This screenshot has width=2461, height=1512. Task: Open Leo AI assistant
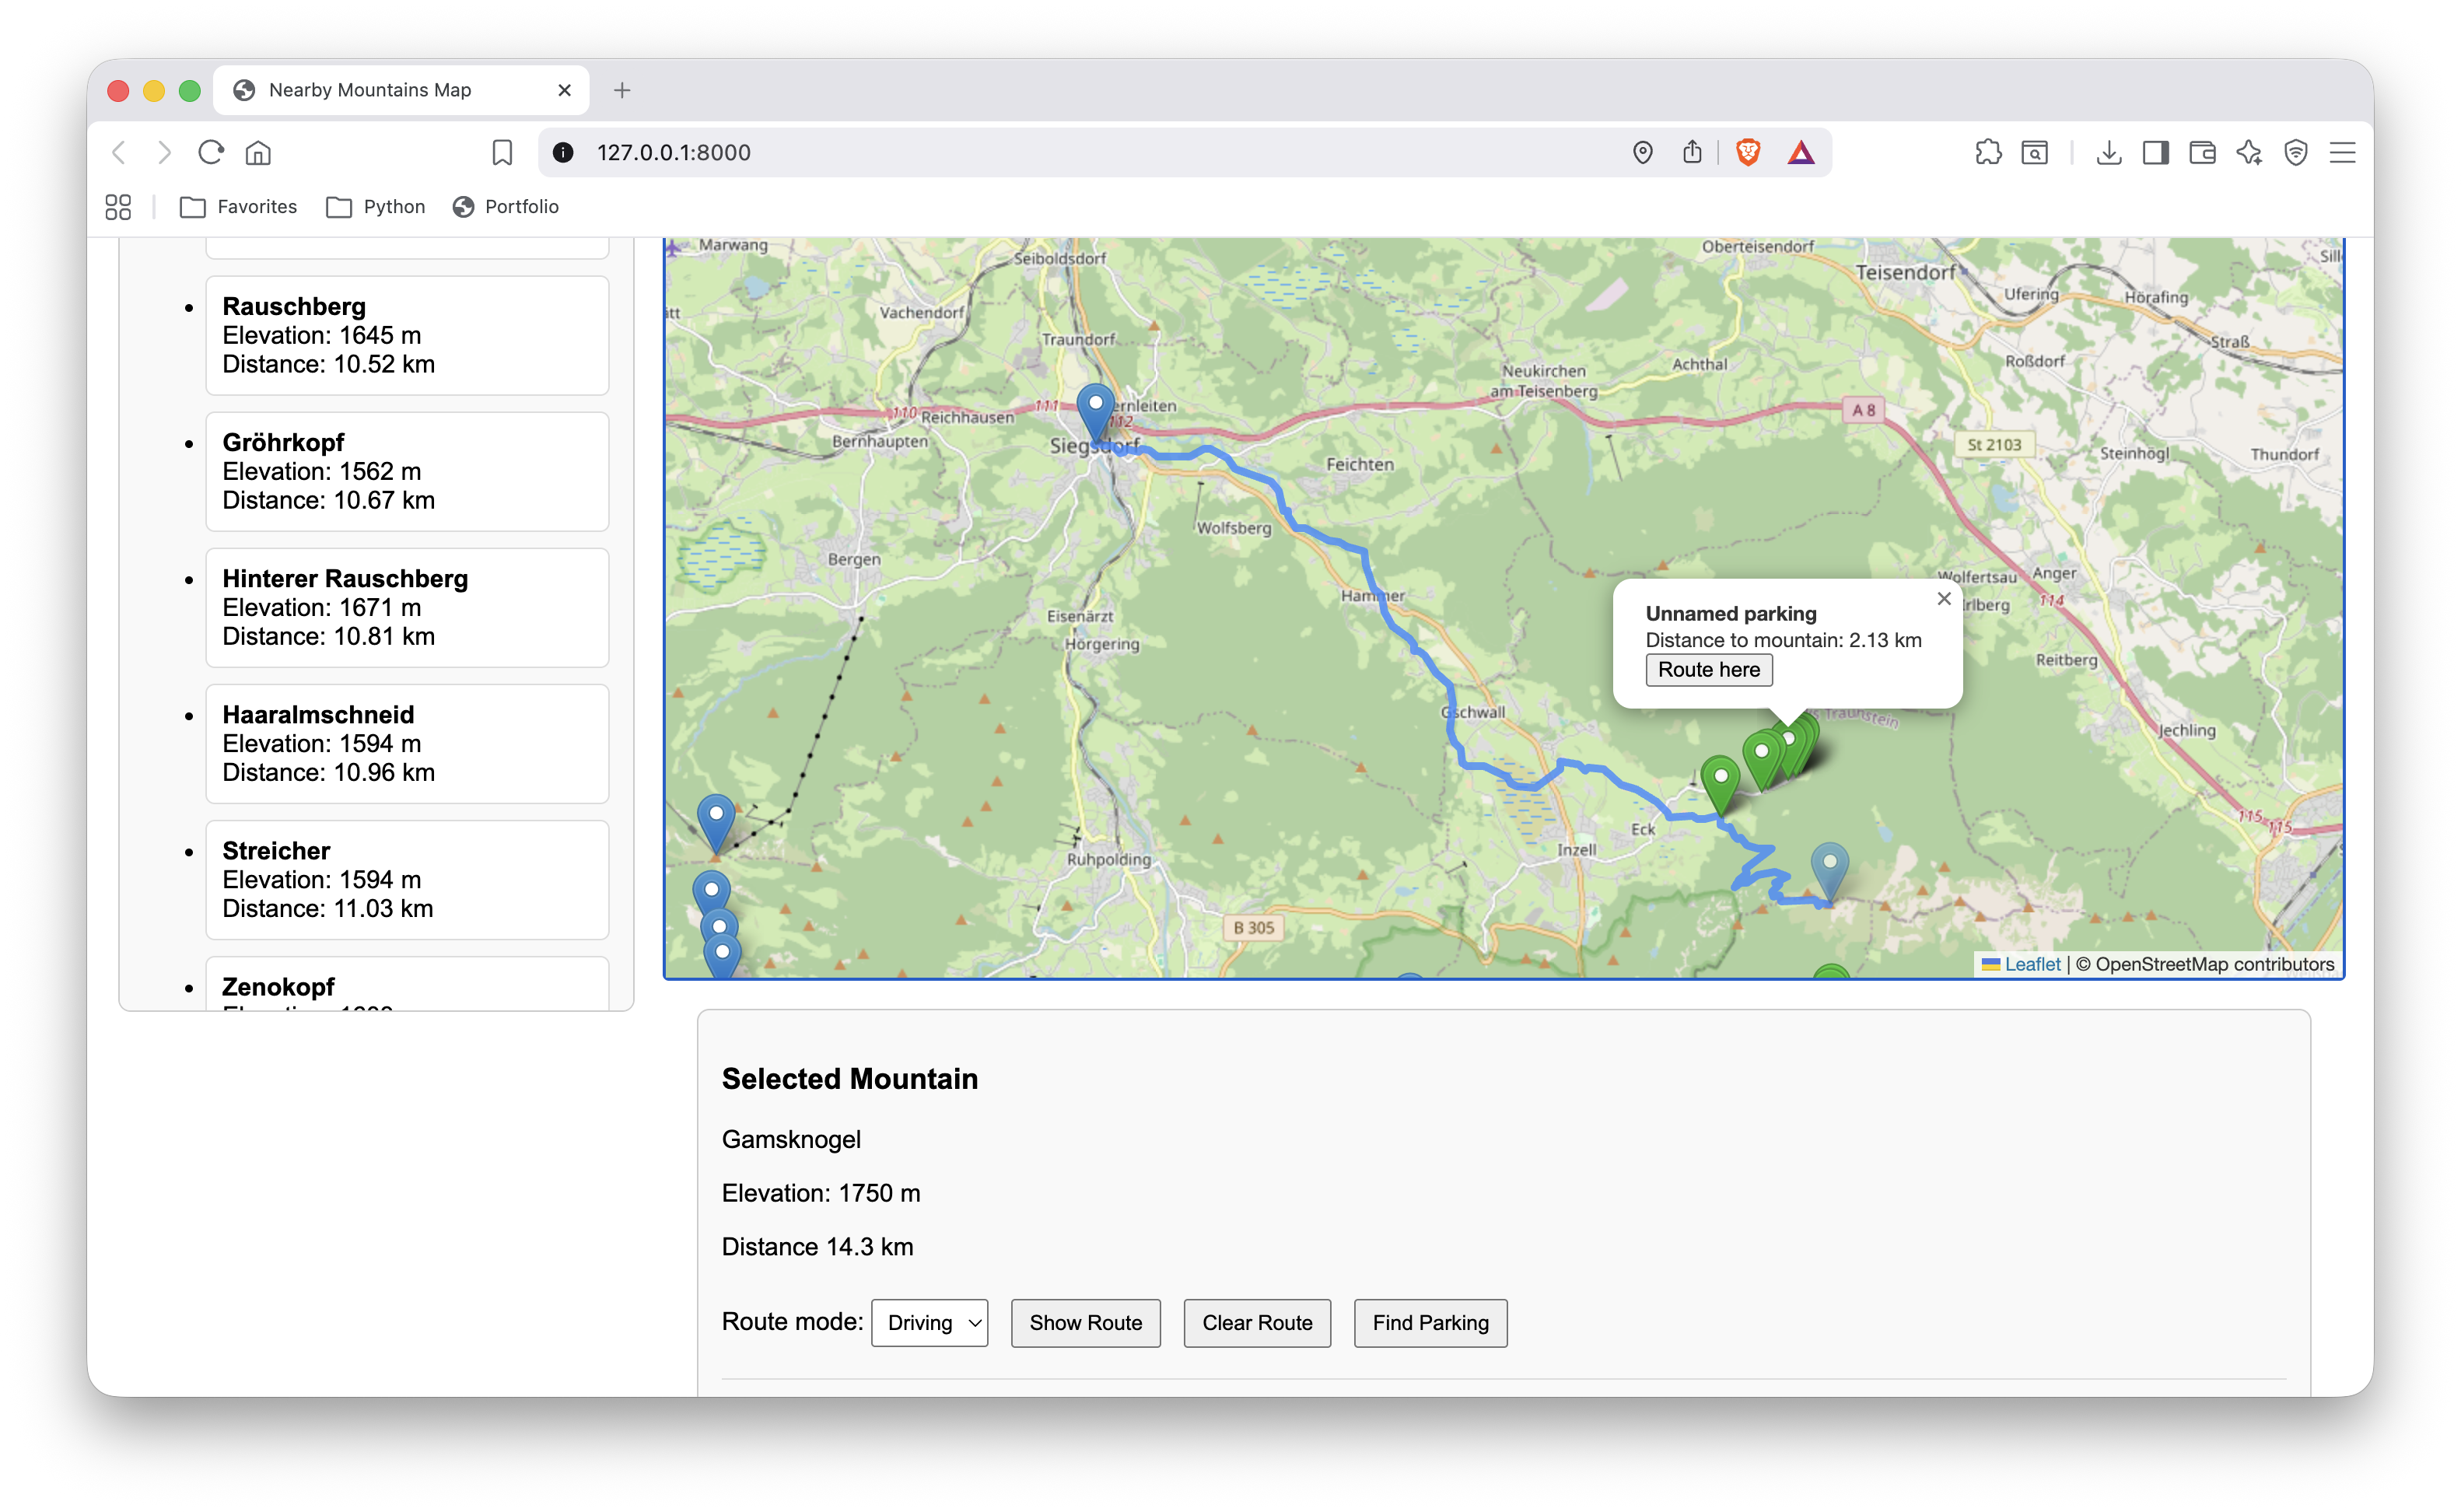[x=2249, y=152]
